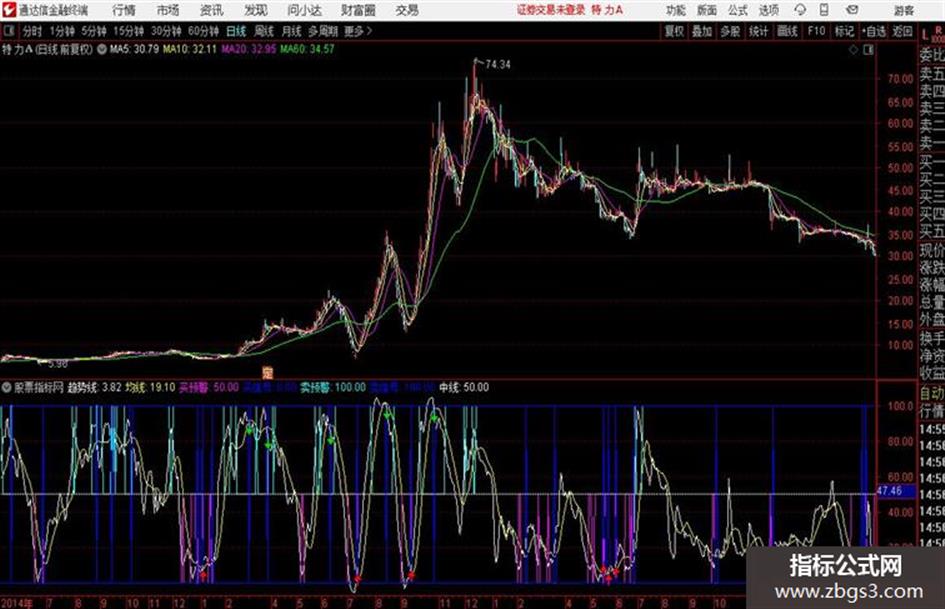Click the 均线: 19.10 value
The image size is (945, 609).
coord(150,387)
